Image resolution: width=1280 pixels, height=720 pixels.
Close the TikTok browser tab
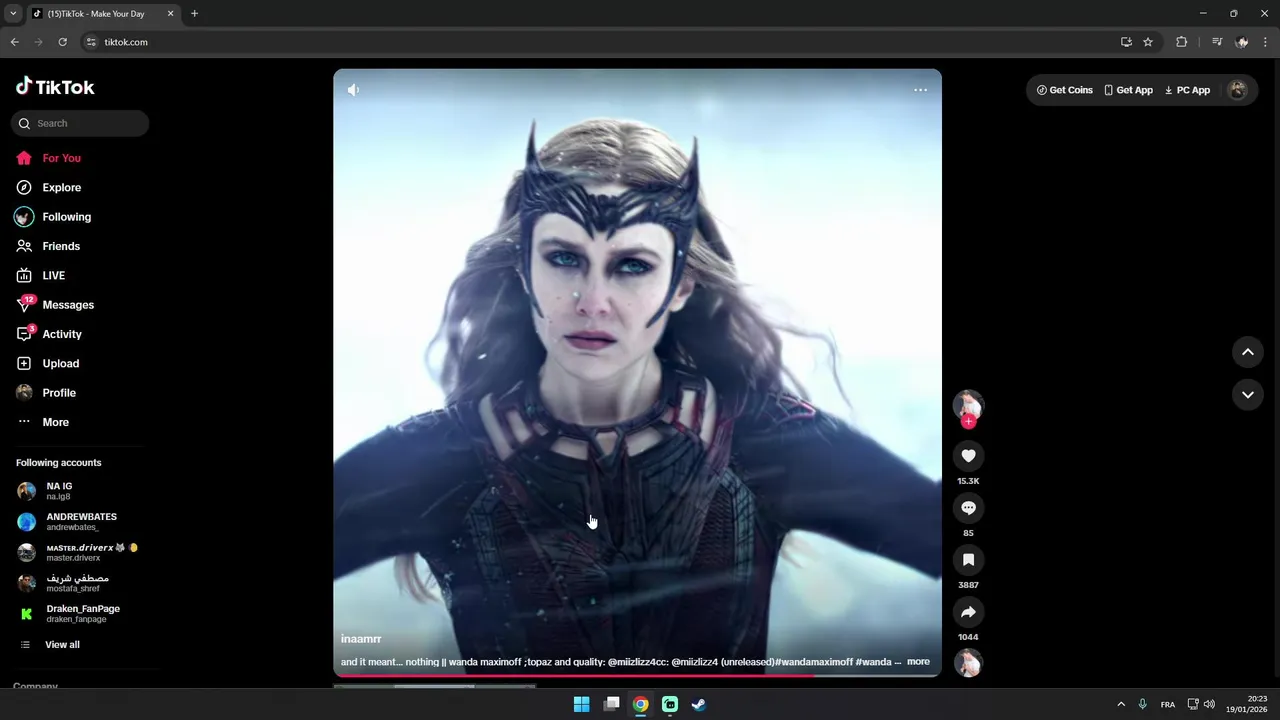coord(170,14)
